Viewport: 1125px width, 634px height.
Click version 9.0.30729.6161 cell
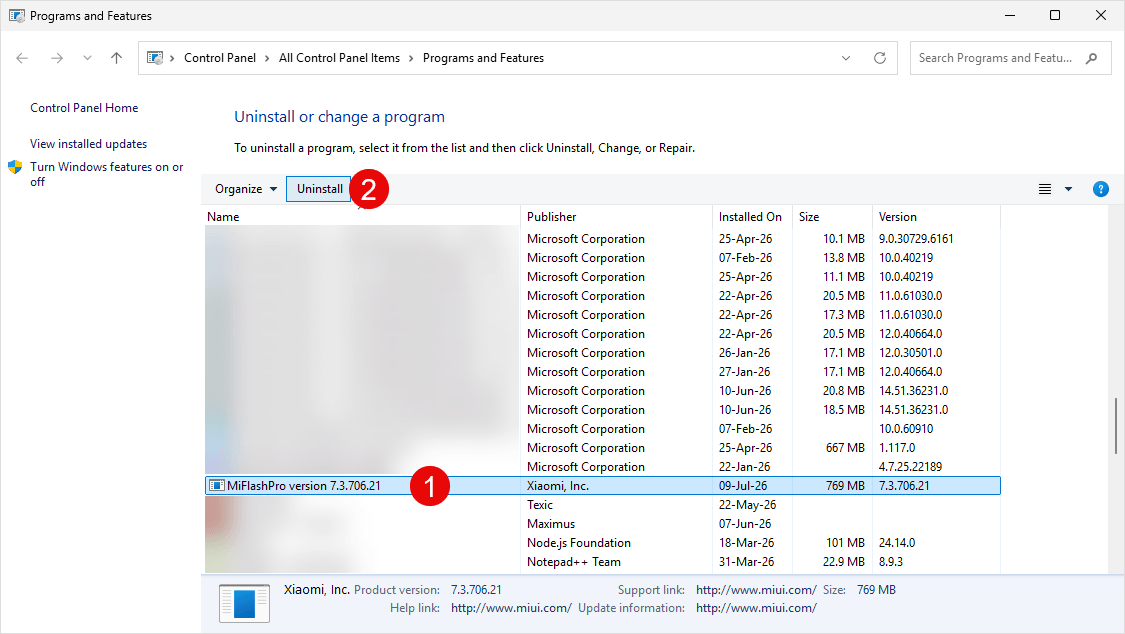click(x=916, y=239)
